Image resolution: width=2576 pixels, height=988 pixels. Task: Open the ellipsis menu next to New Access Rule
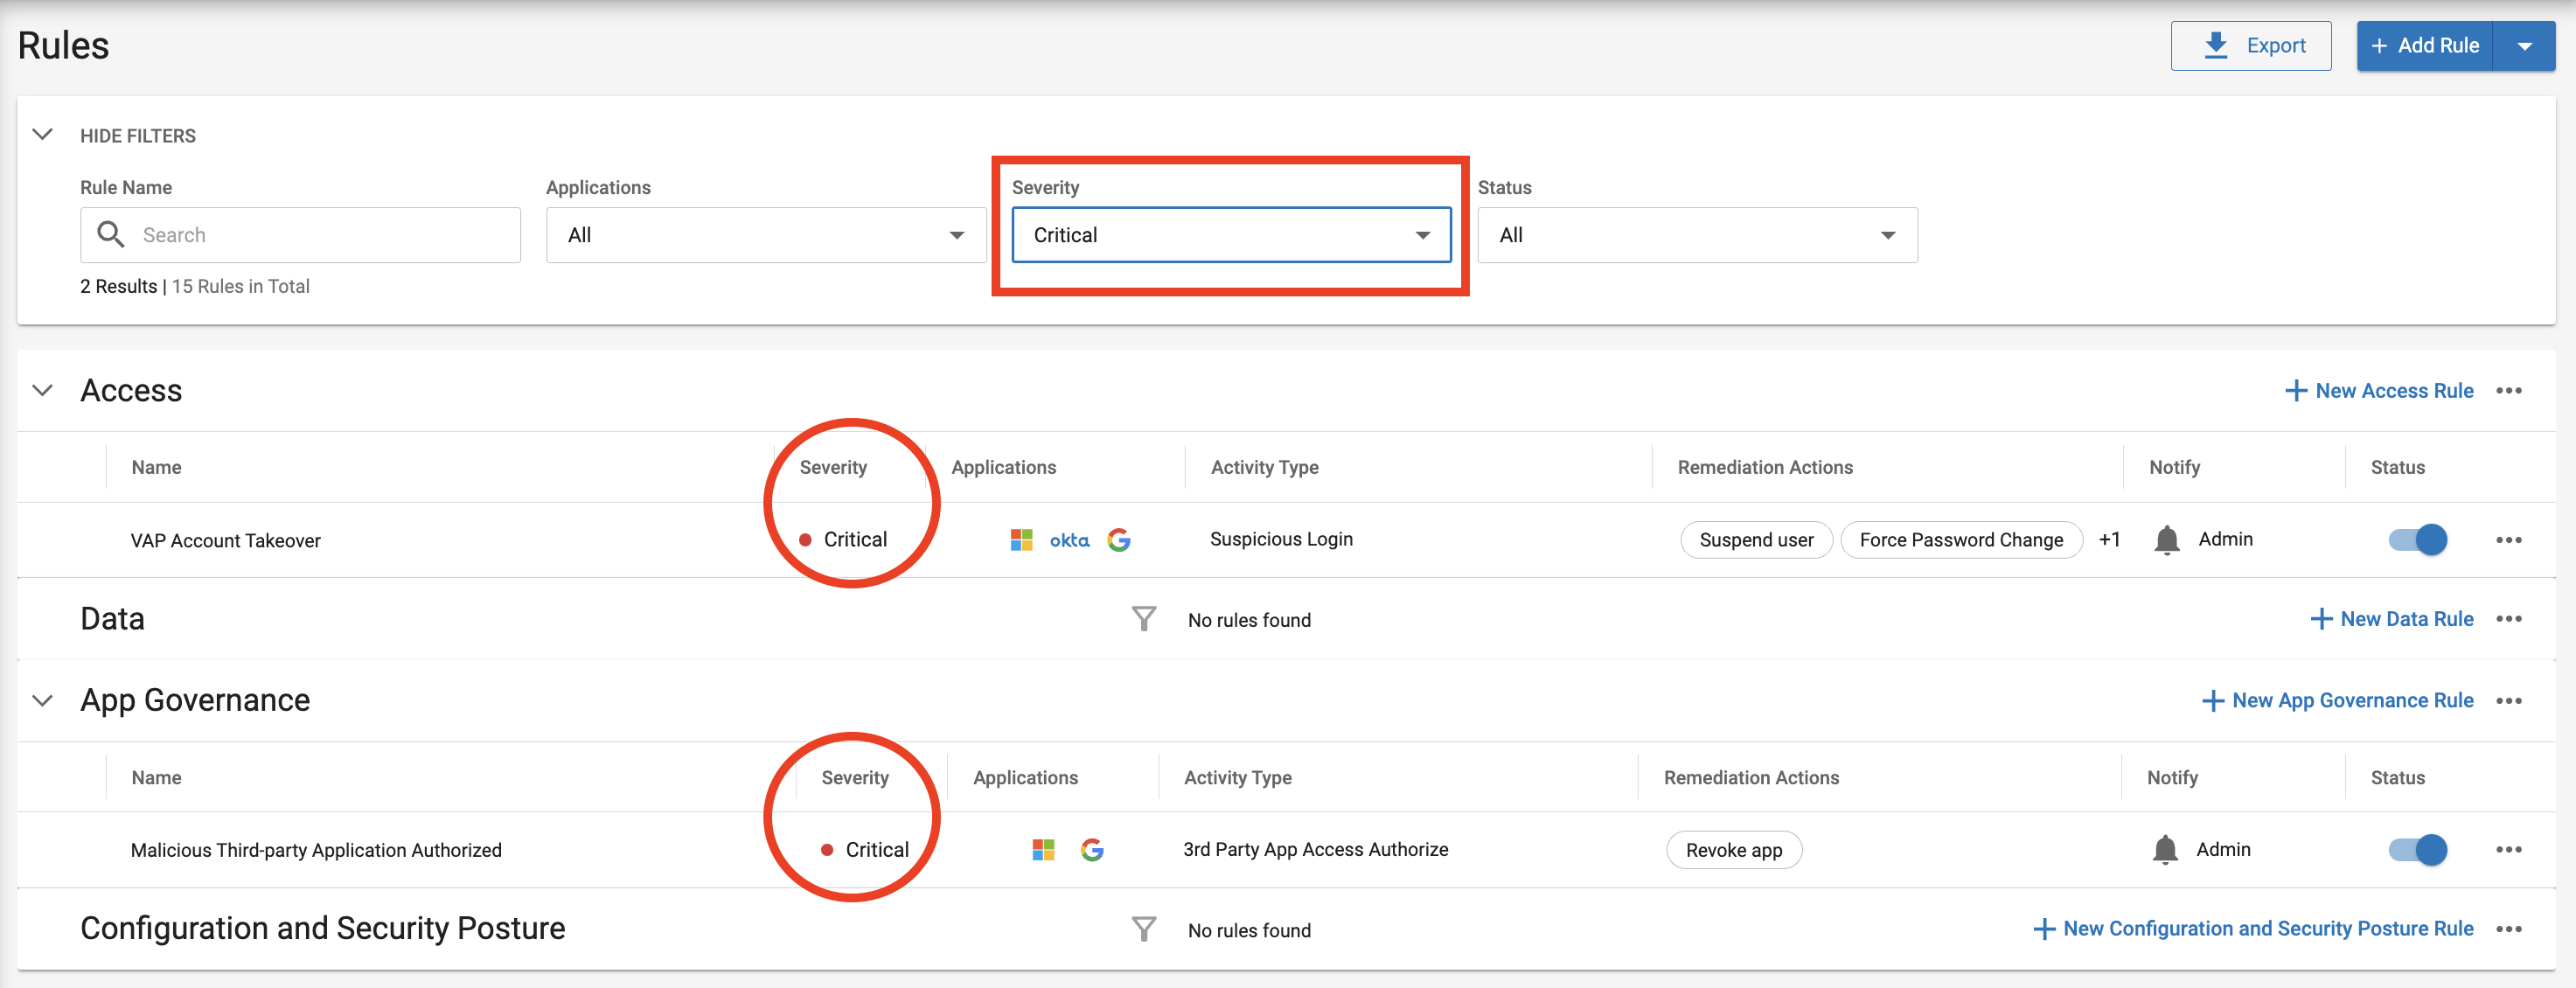tap(2509, 391)
